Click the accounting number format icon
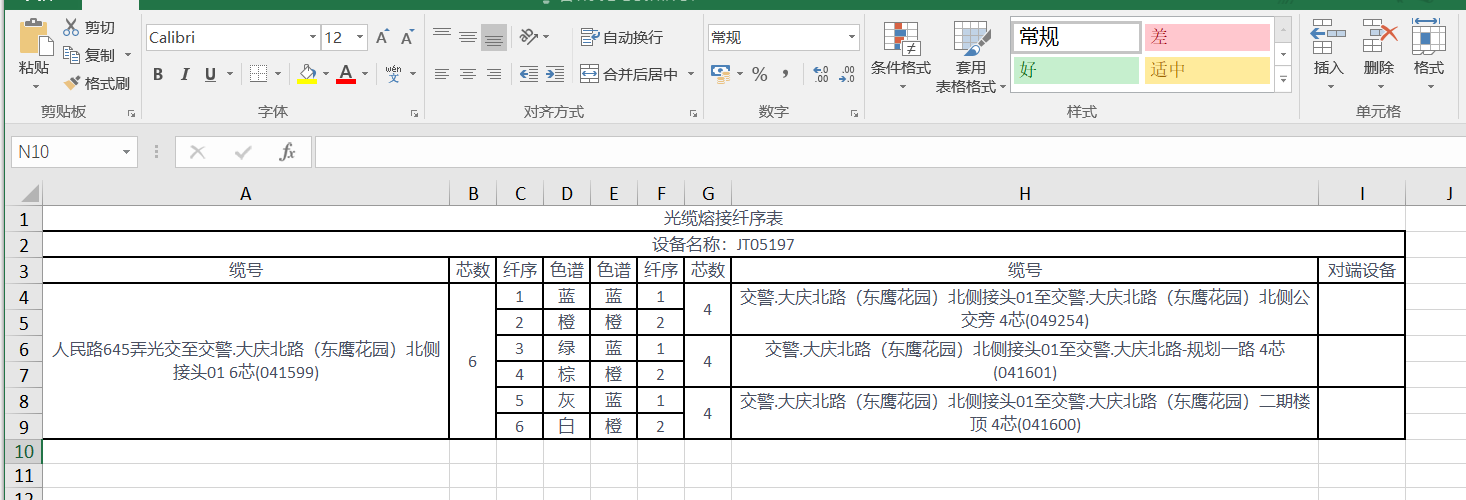This screenshot has height=500, width=1466. [720, 74]
